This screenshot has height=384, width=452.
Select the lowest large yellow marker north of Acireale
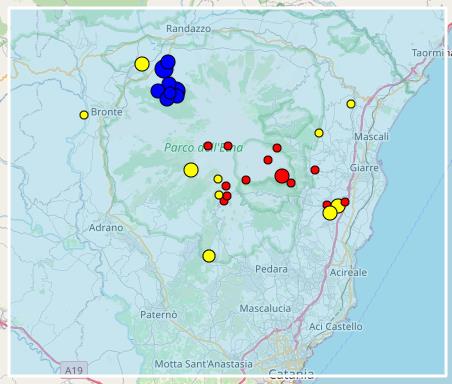330,213
